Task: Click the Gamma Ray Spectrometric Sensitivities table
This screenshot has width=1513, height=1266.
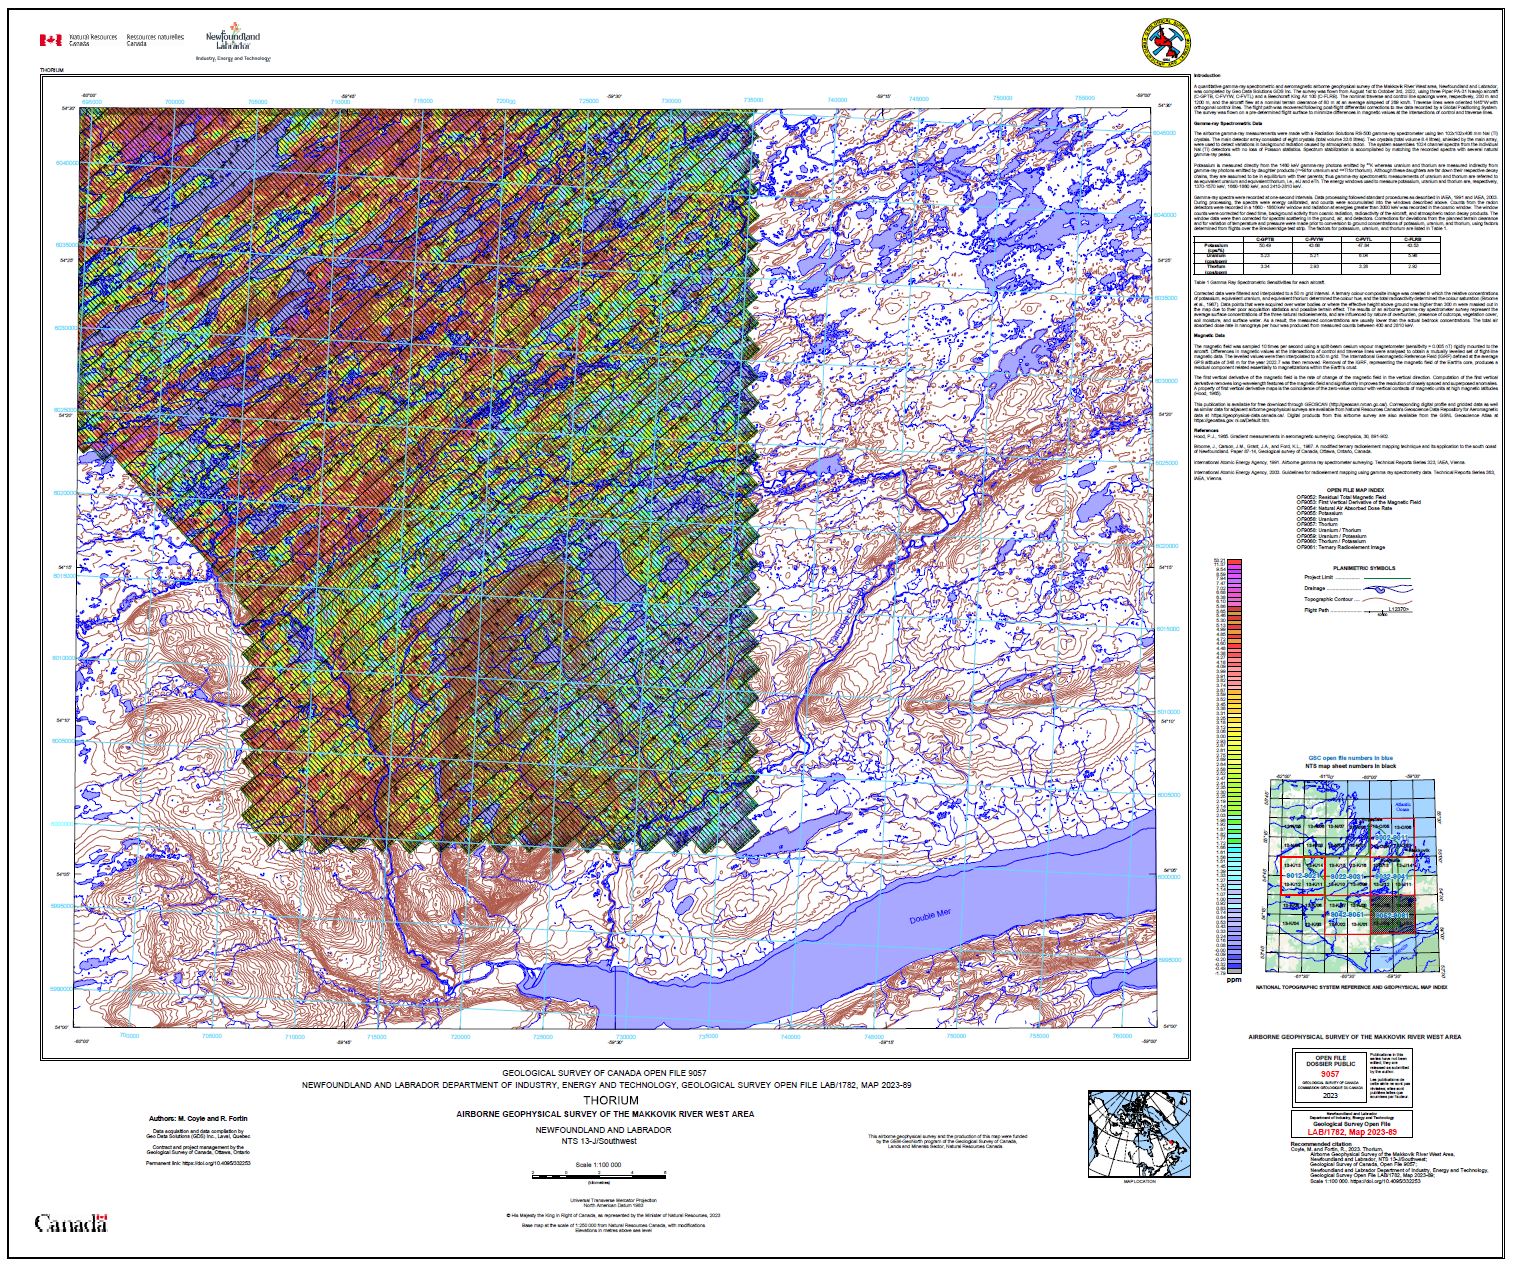Action: point(1317,254)
